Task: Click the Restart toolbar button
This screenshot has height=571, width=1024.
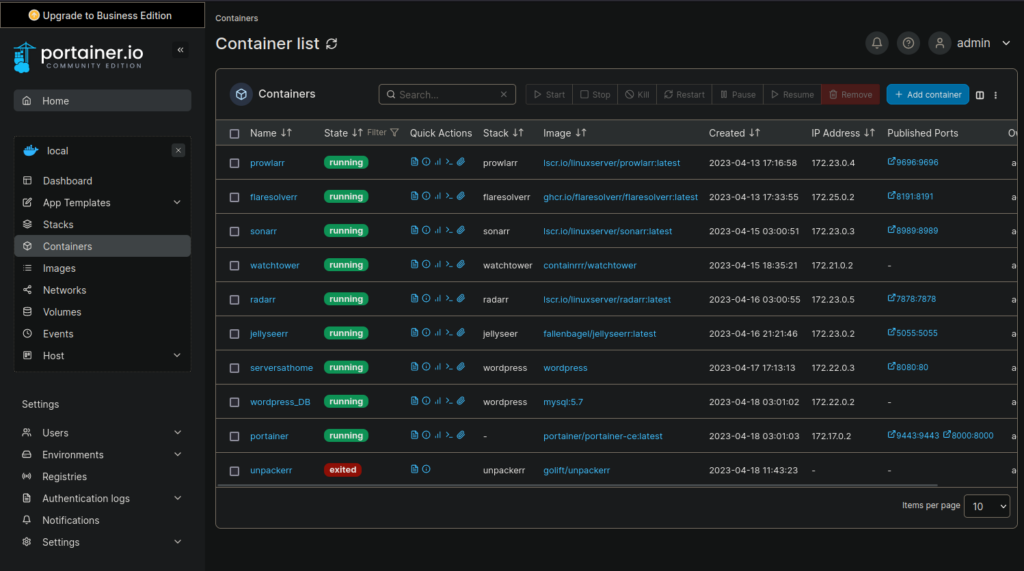Action: pos(684,95)
